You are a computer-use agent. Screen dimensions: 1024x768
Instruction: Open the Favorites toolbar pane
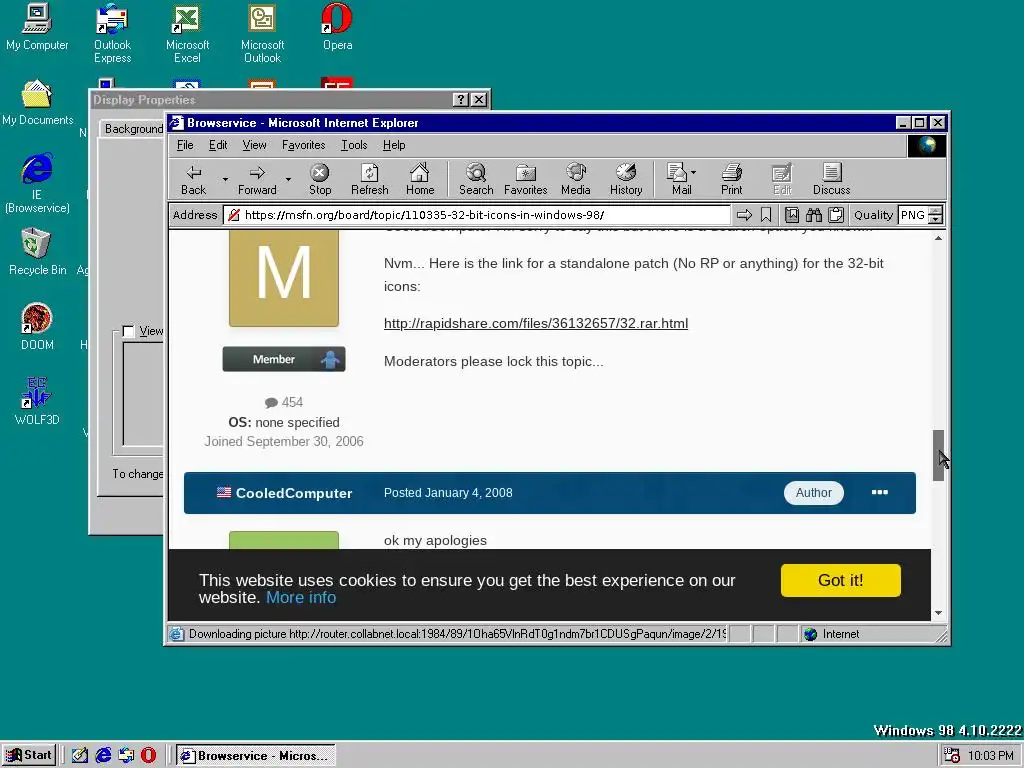526,180
